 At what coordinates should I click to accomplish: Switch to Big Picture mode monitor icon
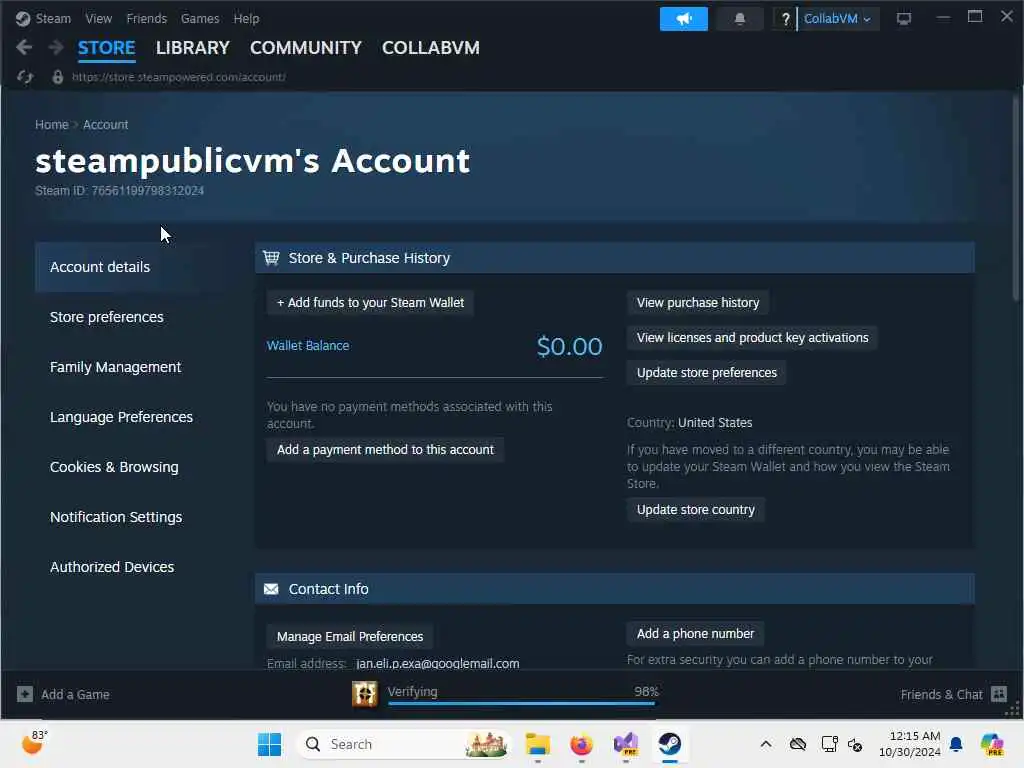903,19
